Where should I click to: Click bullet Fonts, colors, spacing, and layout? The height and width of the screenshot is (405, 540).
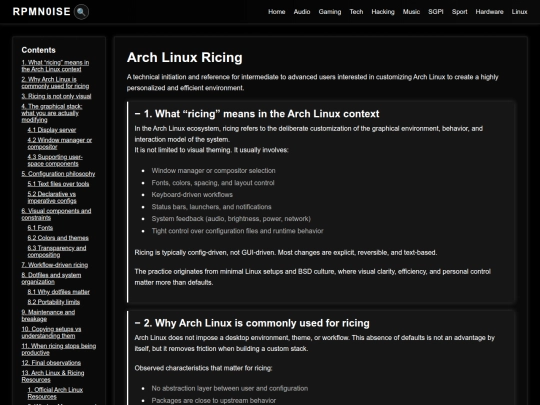point(213,183)
